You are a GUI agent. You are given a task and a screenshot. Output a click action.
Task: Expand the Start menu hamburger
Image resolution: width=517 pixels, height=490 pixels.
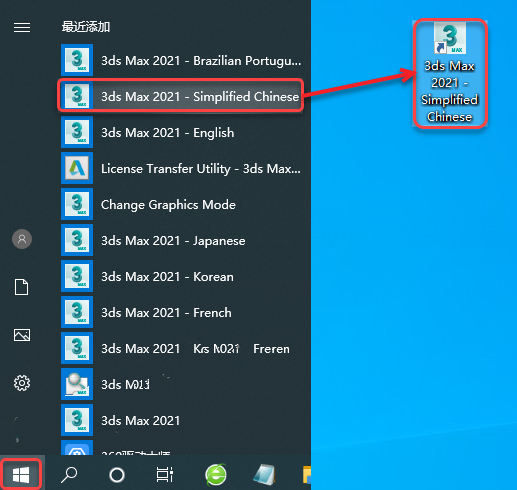(22, 27)
